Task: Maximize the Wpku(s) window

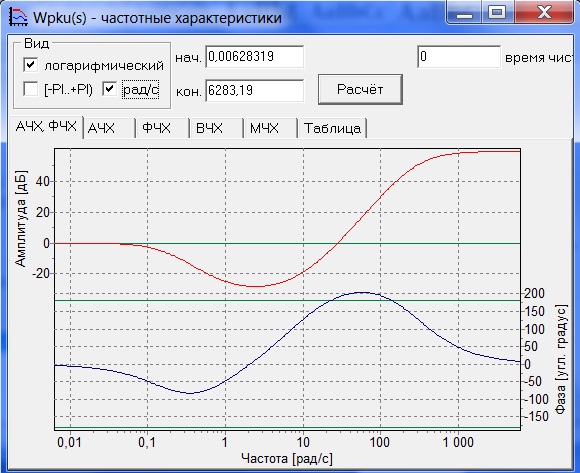Action: [497, 13]
